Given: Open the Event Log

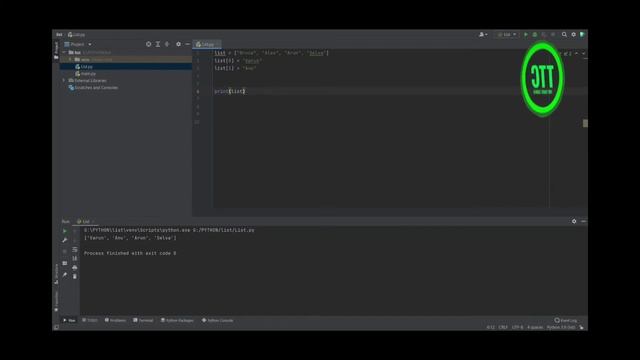Looking at the screenshot, I should 566,320.
